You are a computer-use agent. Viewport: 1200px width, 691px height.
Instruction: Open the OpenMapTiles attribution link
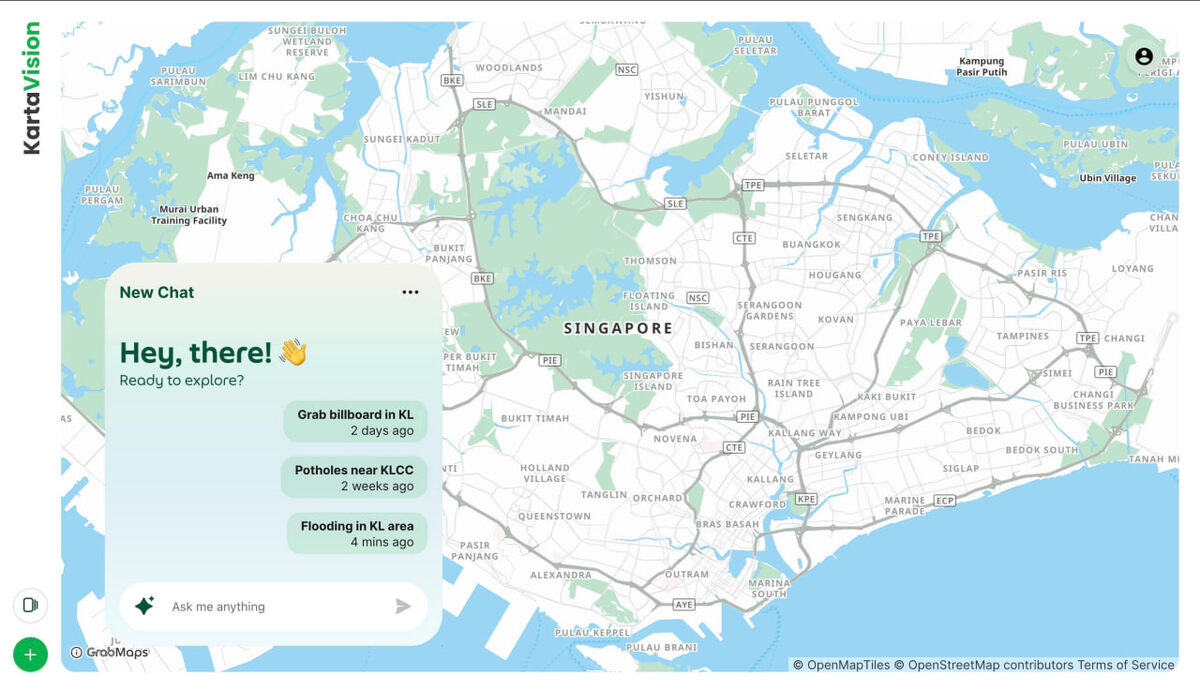(841, 665)
